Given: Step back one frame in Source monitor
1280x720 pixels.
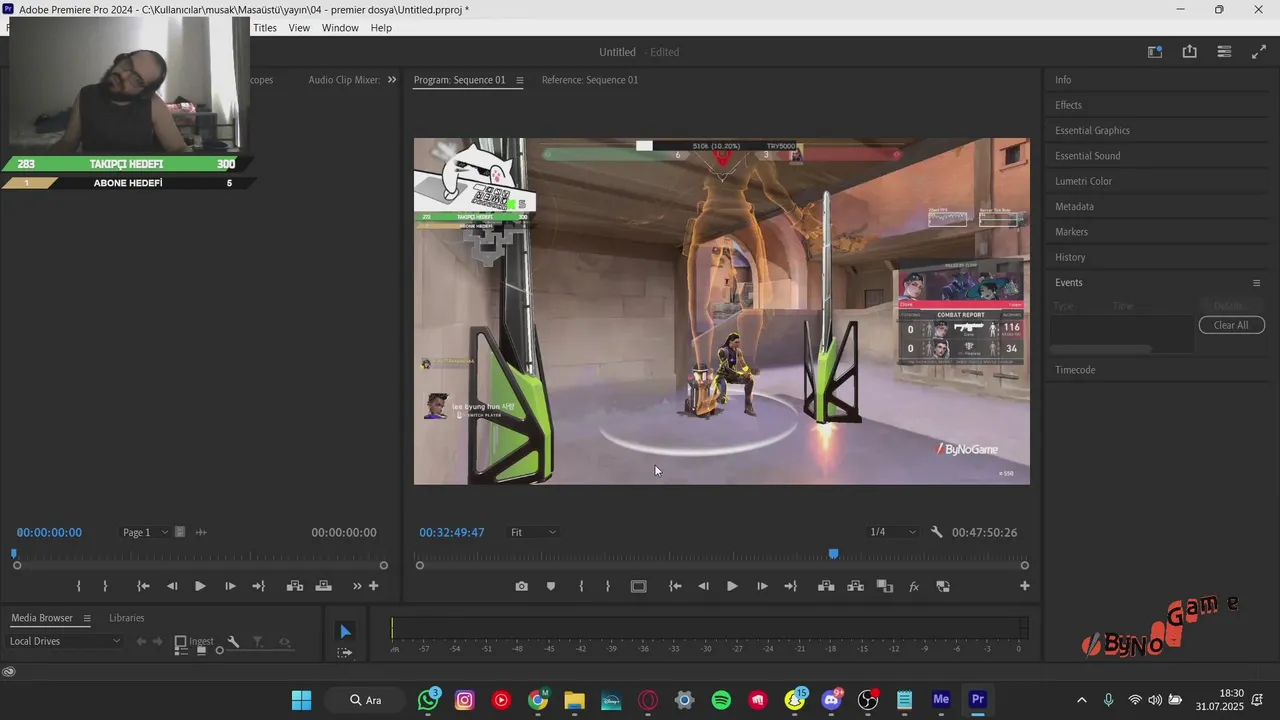Looking at the screenshot, I should click(172, 587).
